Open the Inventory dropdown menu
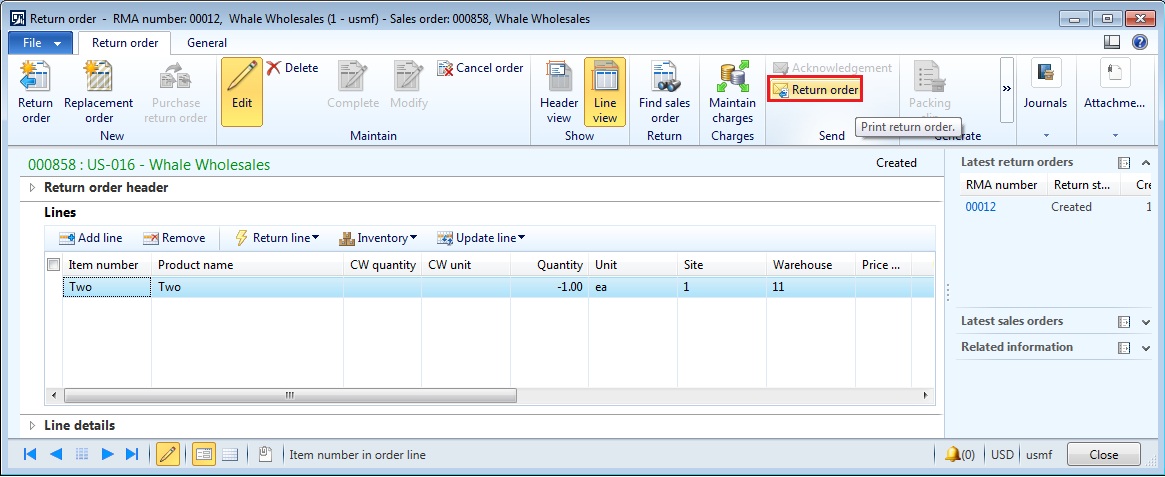The width and height of the screenshot is (1165, 477). coord(378,238)
